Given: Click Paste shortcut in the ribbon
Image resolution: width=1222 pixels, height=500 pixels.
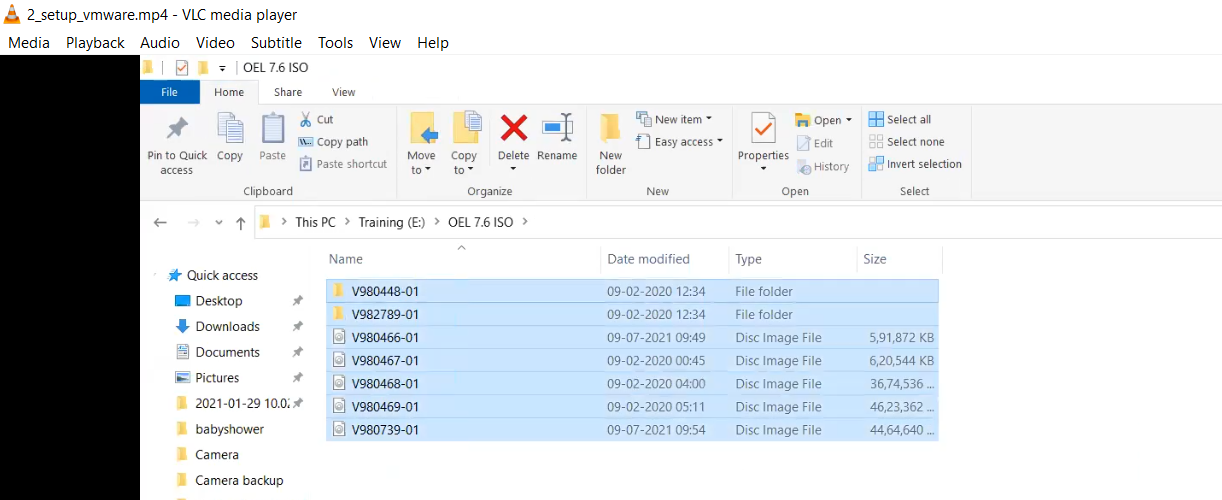Looking at the screenshot, I should click(x=343, y=164).
